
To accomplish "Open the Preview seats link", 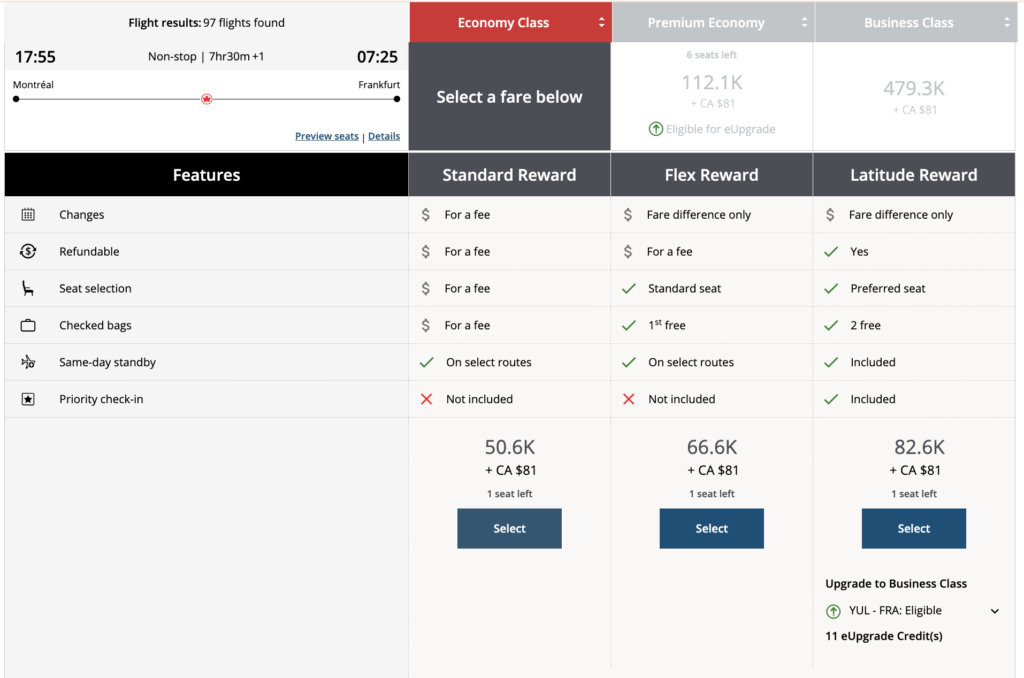I will pos(327,136).
